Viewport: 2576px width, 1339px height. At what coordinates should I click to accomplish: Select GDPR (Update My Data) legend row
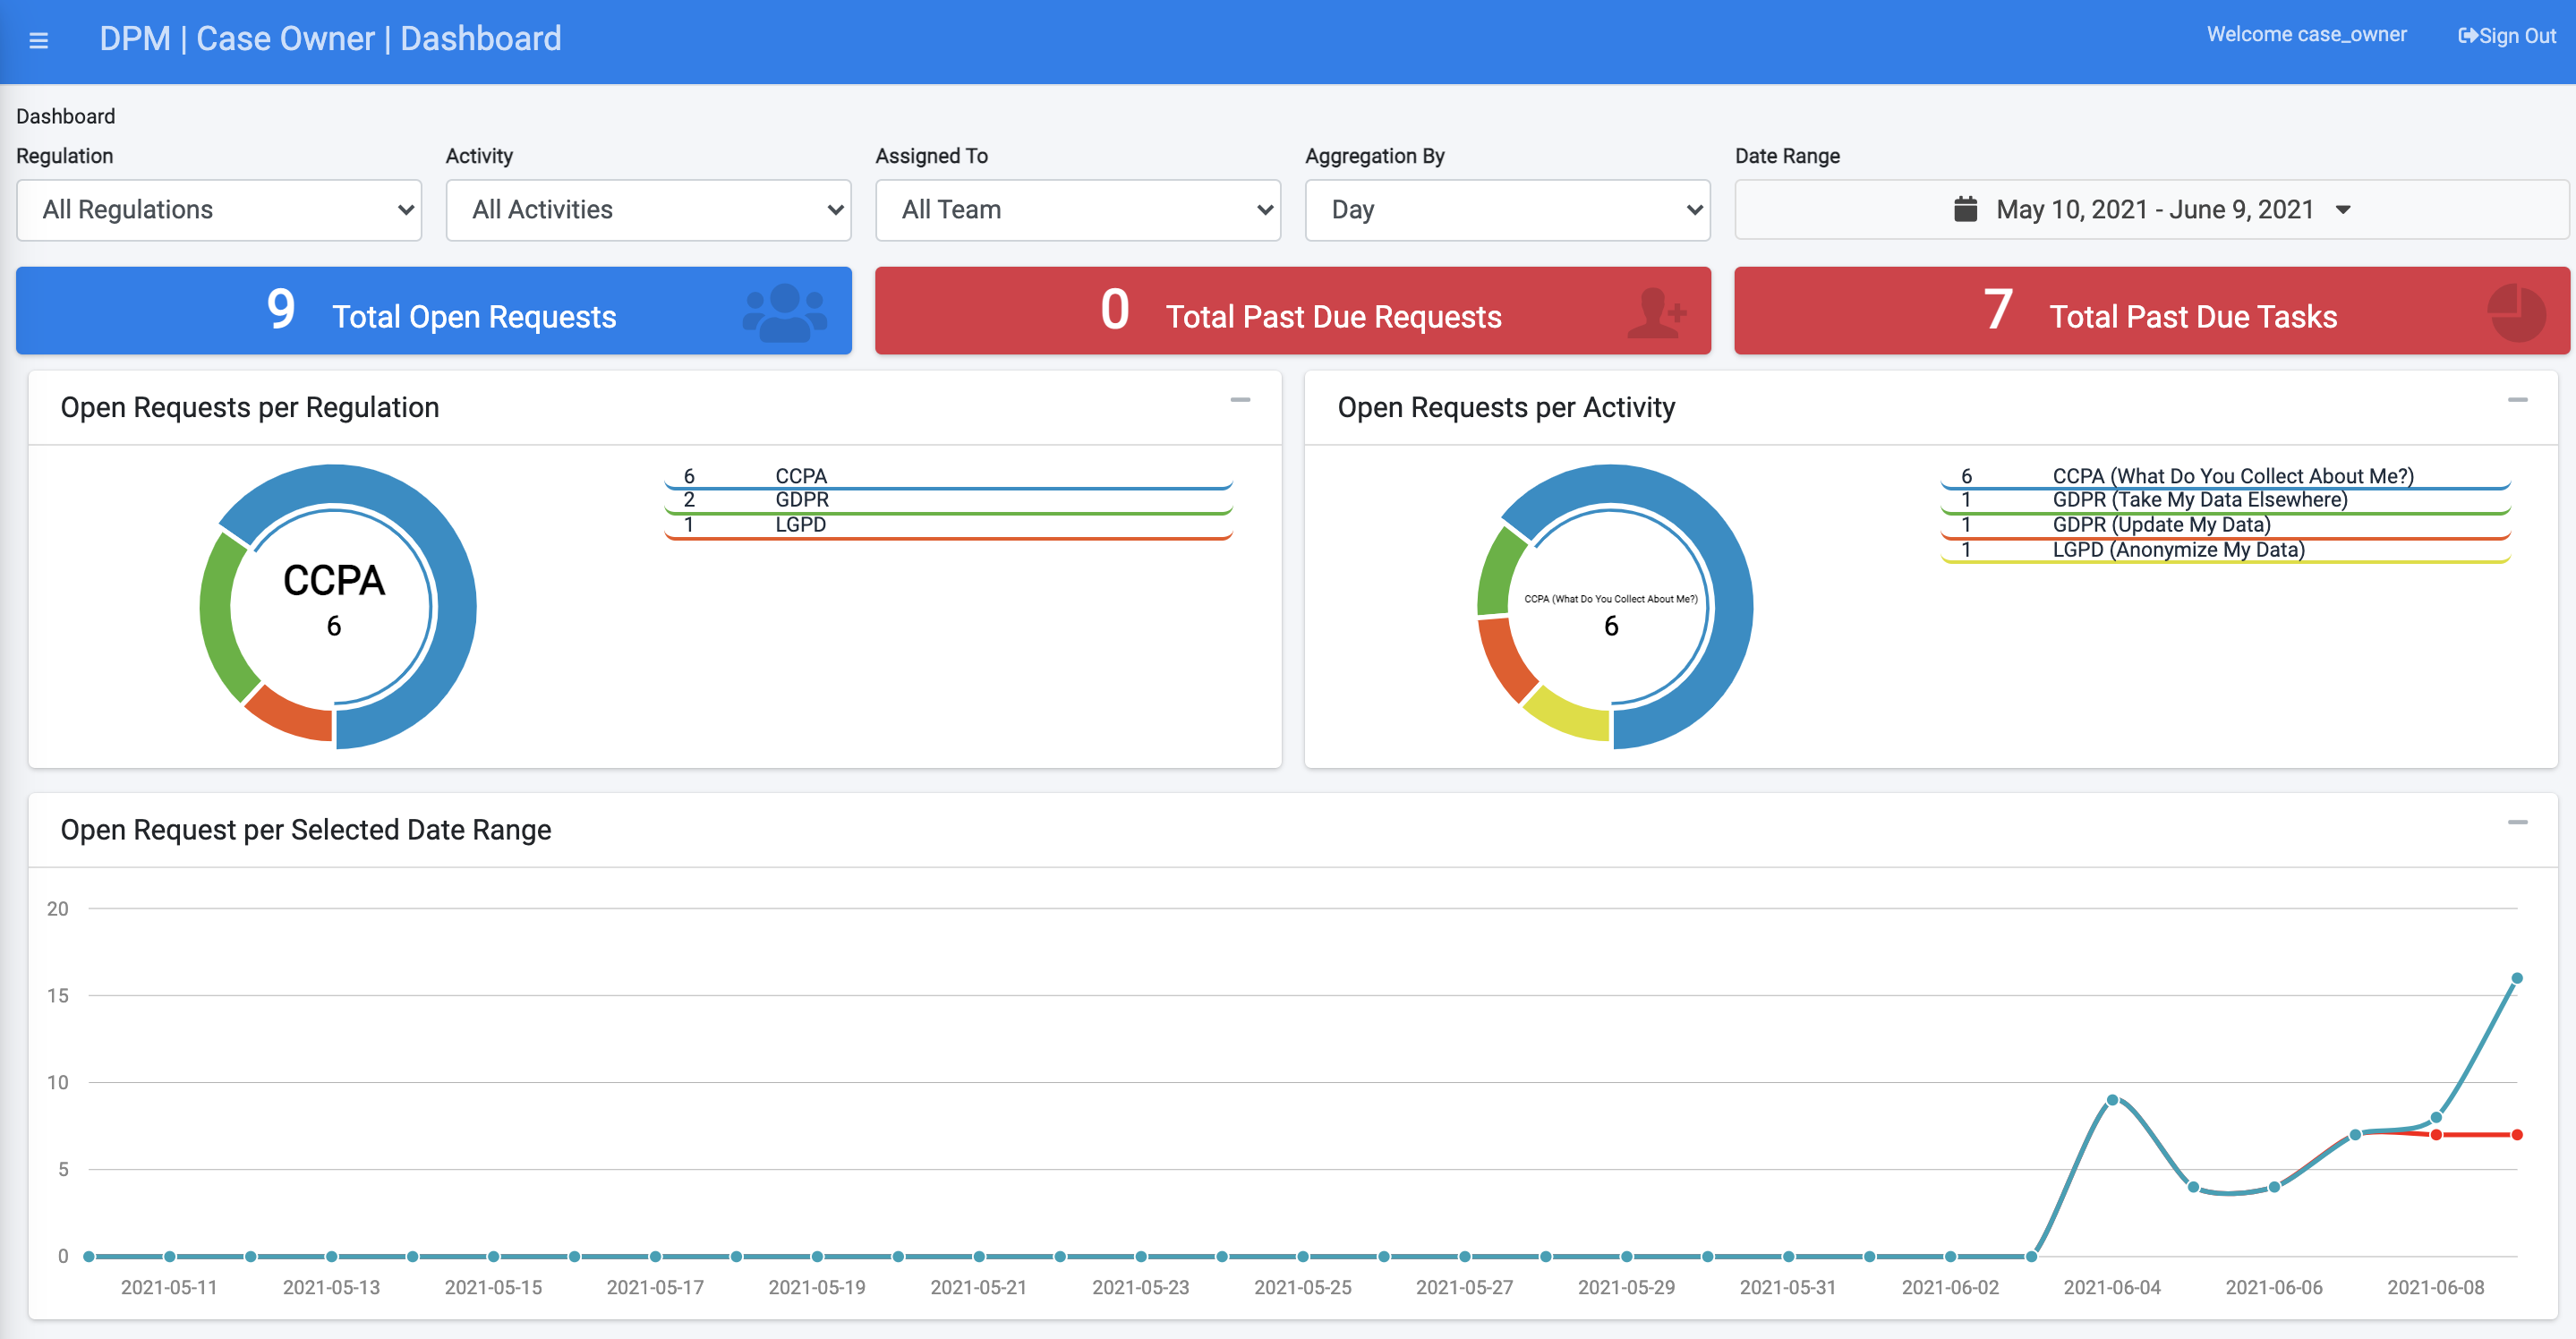(2225, 526)
